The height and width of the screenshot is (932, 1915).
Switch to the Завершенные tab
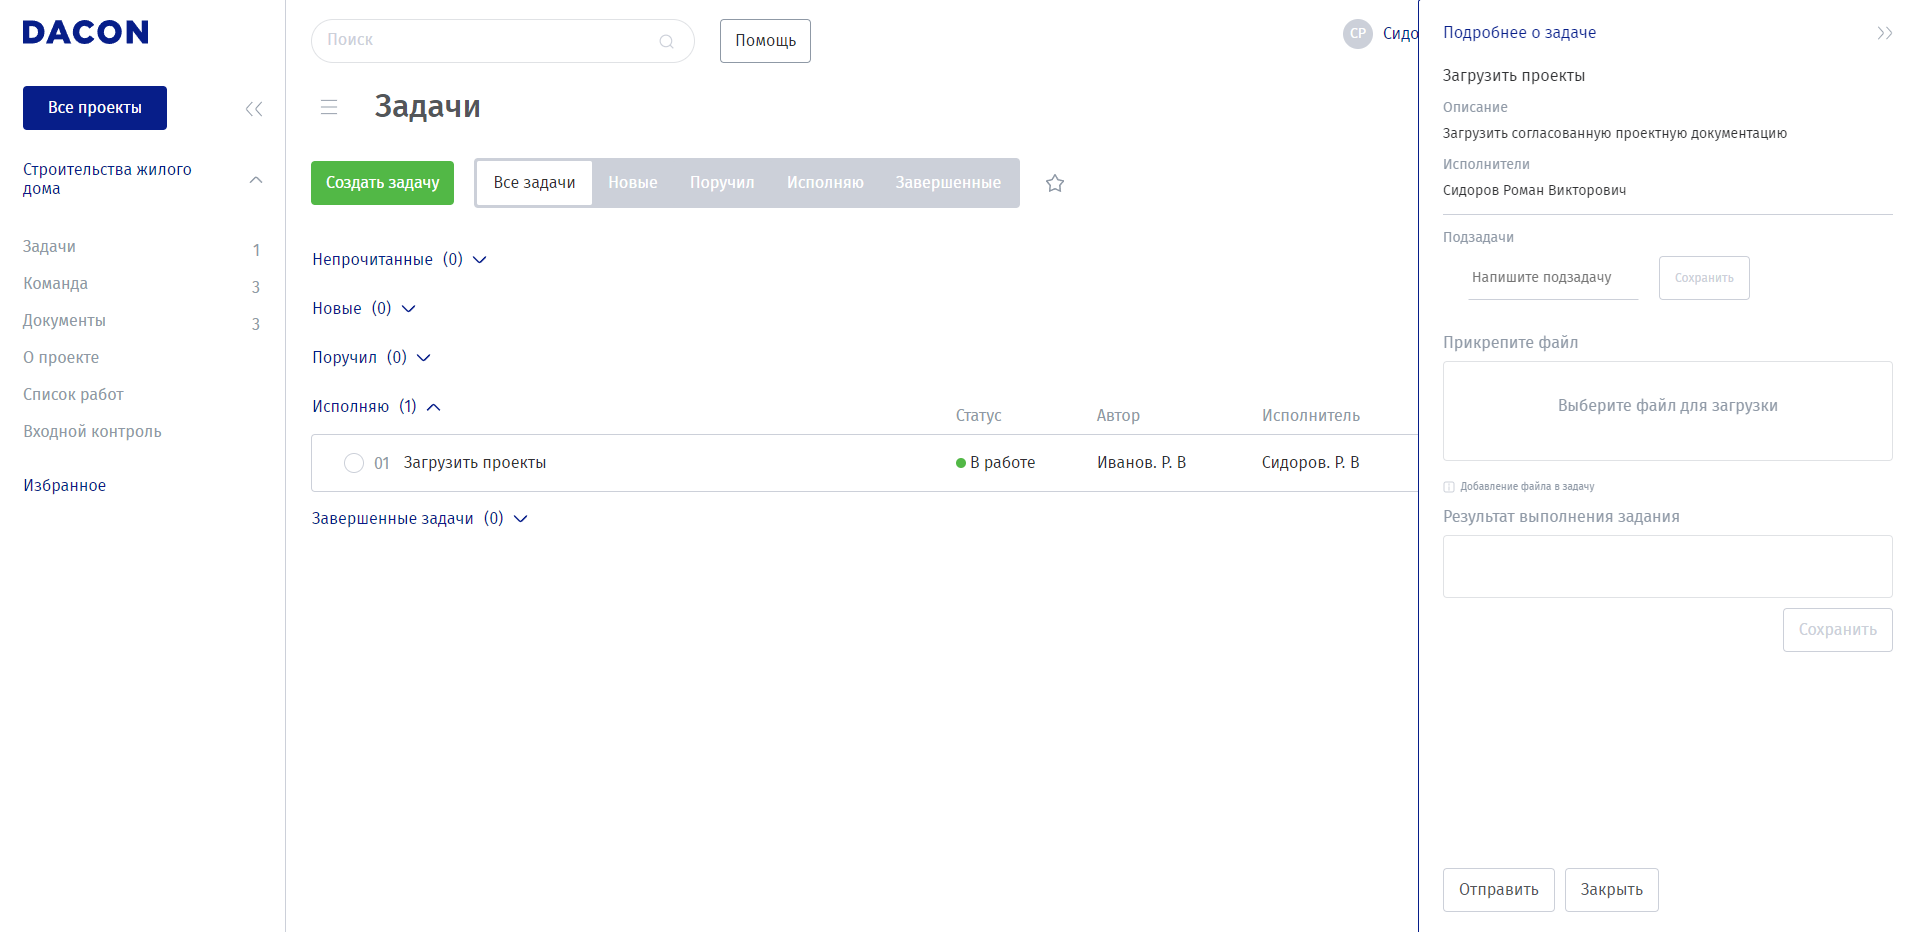[947, 183]
